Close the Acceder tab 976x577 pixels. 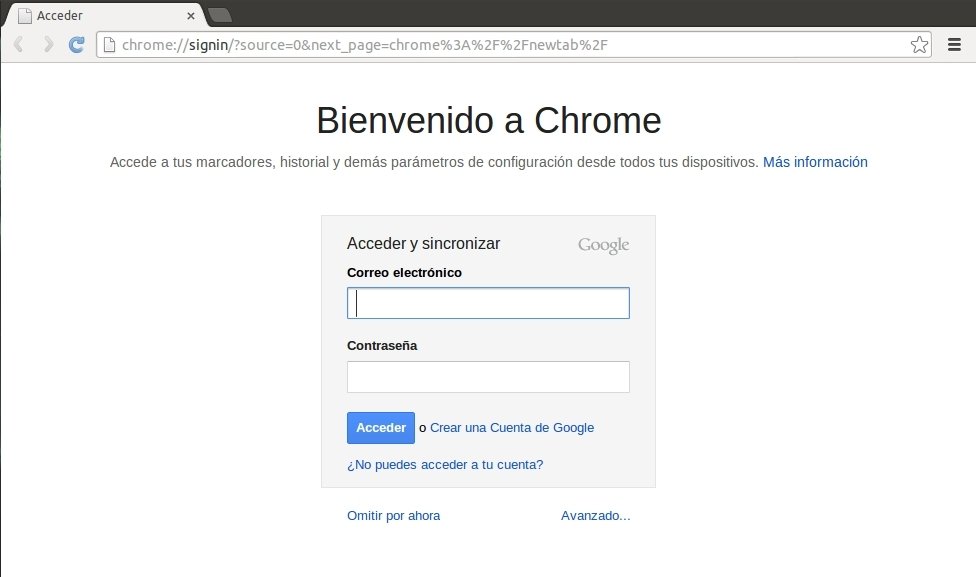pos(190,16)
